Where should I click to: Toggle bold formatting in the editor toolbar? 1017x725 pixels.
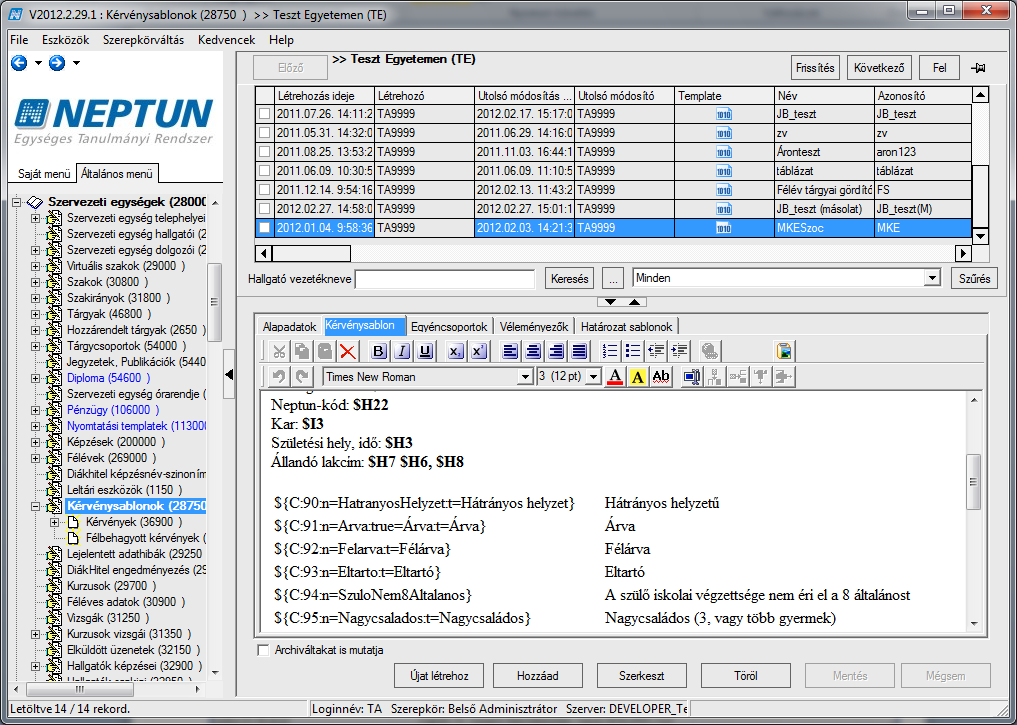coord(379,351)
